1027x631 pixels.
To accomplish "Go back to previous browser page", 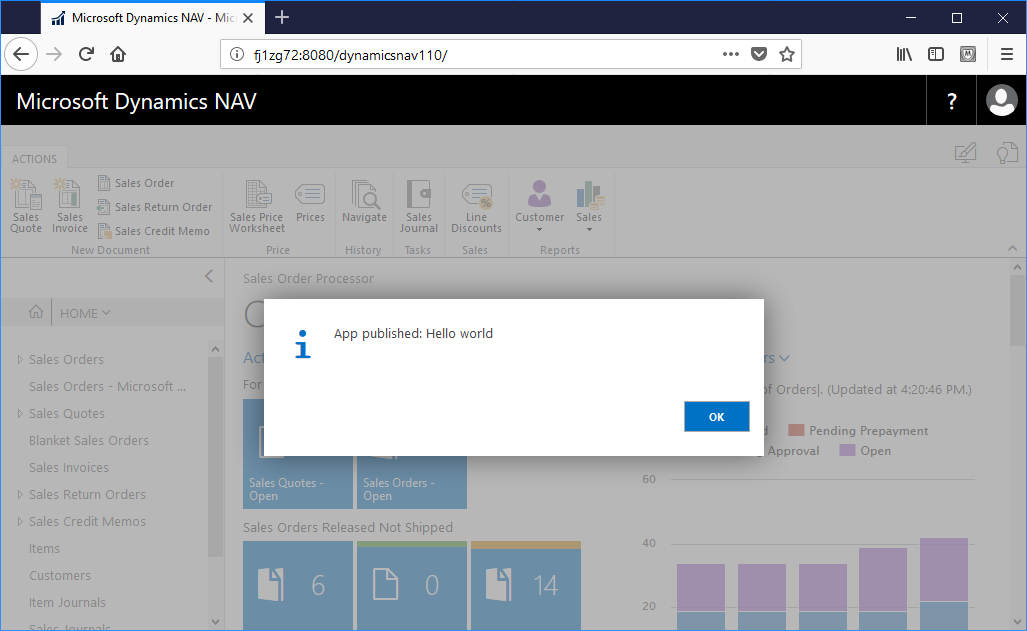I will pyautogui.click(x=21, y=54).
